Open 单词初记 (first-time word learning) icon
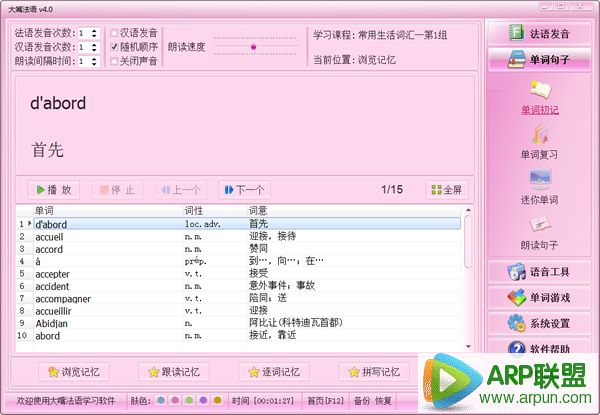Screen dimensions: 600x415 pyautogui.click(x=539, y=95)
